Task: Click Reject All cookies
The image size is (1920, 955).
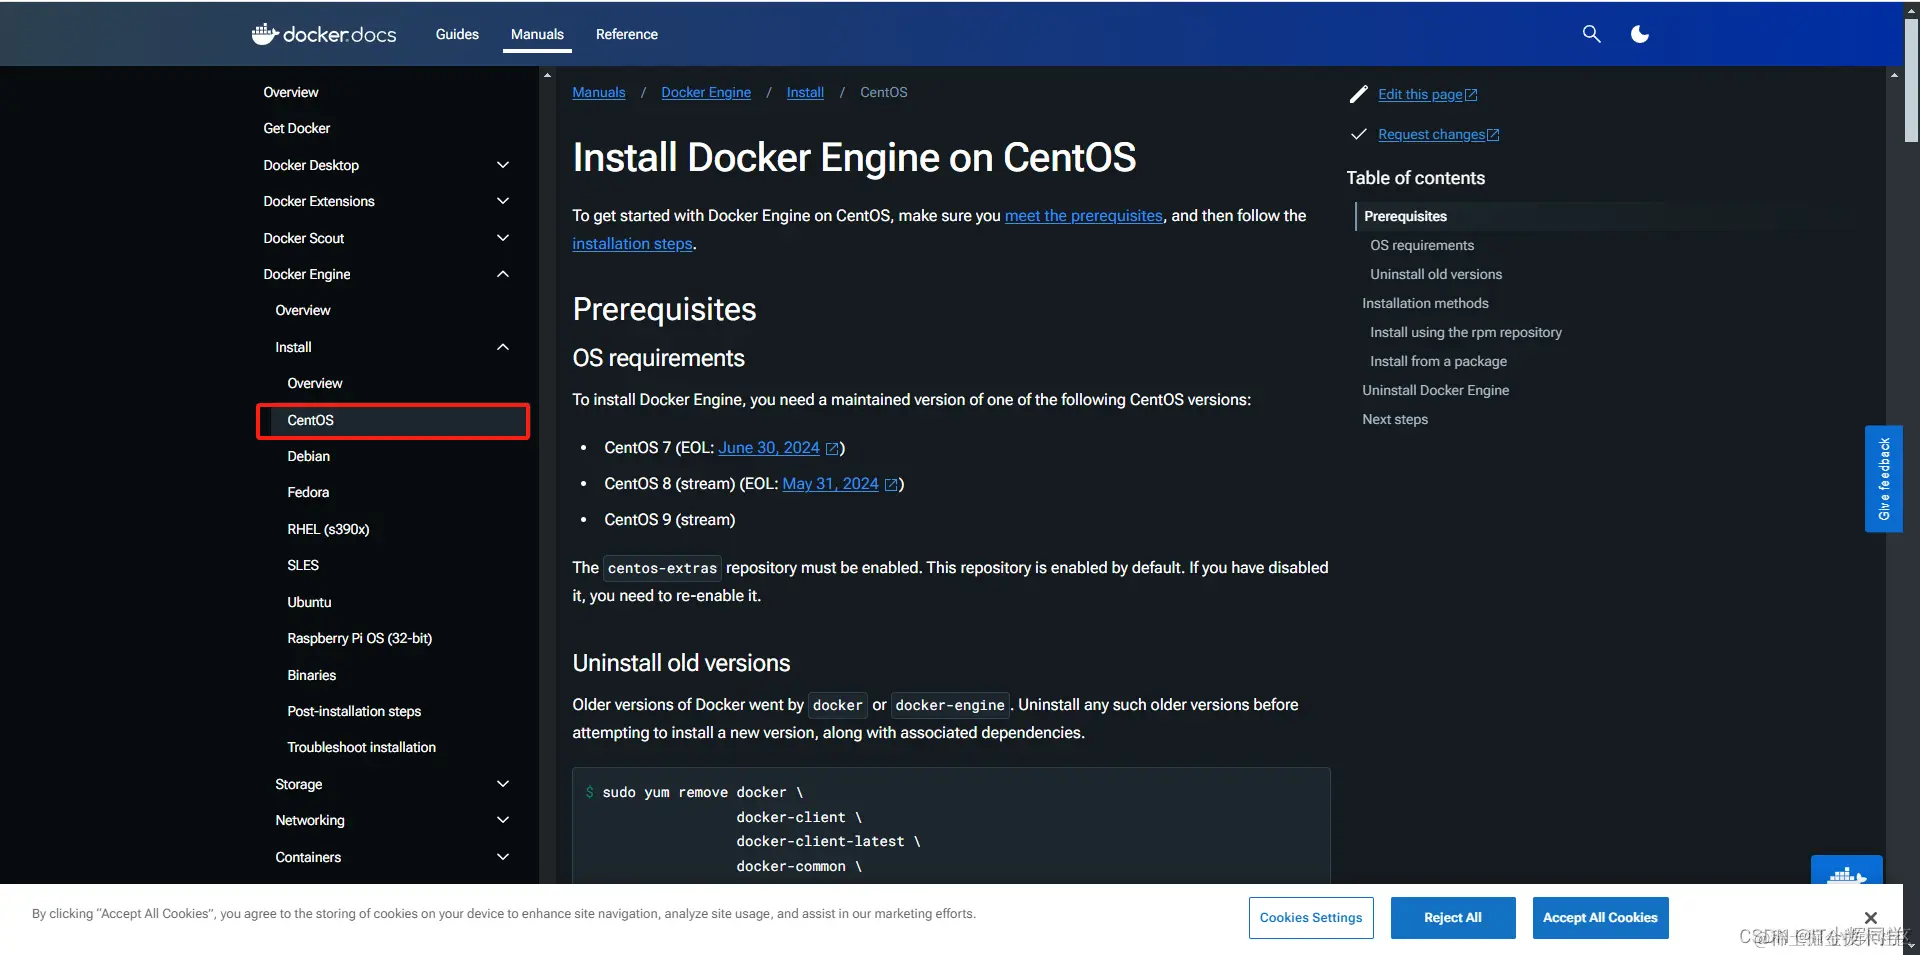Action: (1453, 917)
